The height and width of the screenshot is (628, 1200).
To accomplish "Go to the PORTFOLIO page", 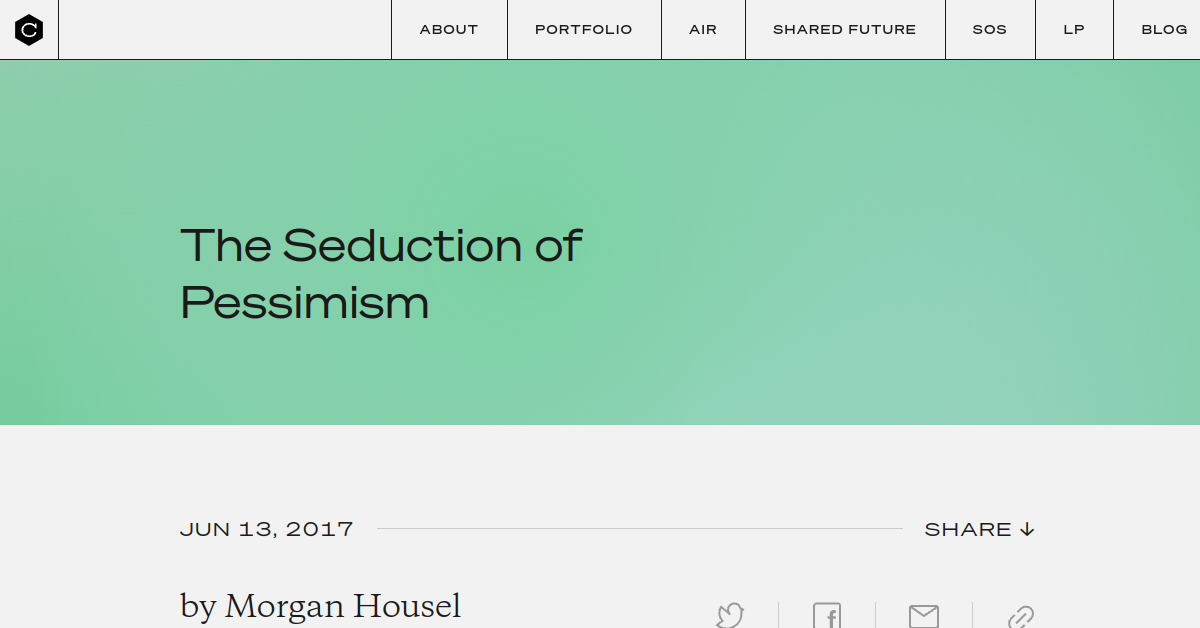I will tap(584, 30).
